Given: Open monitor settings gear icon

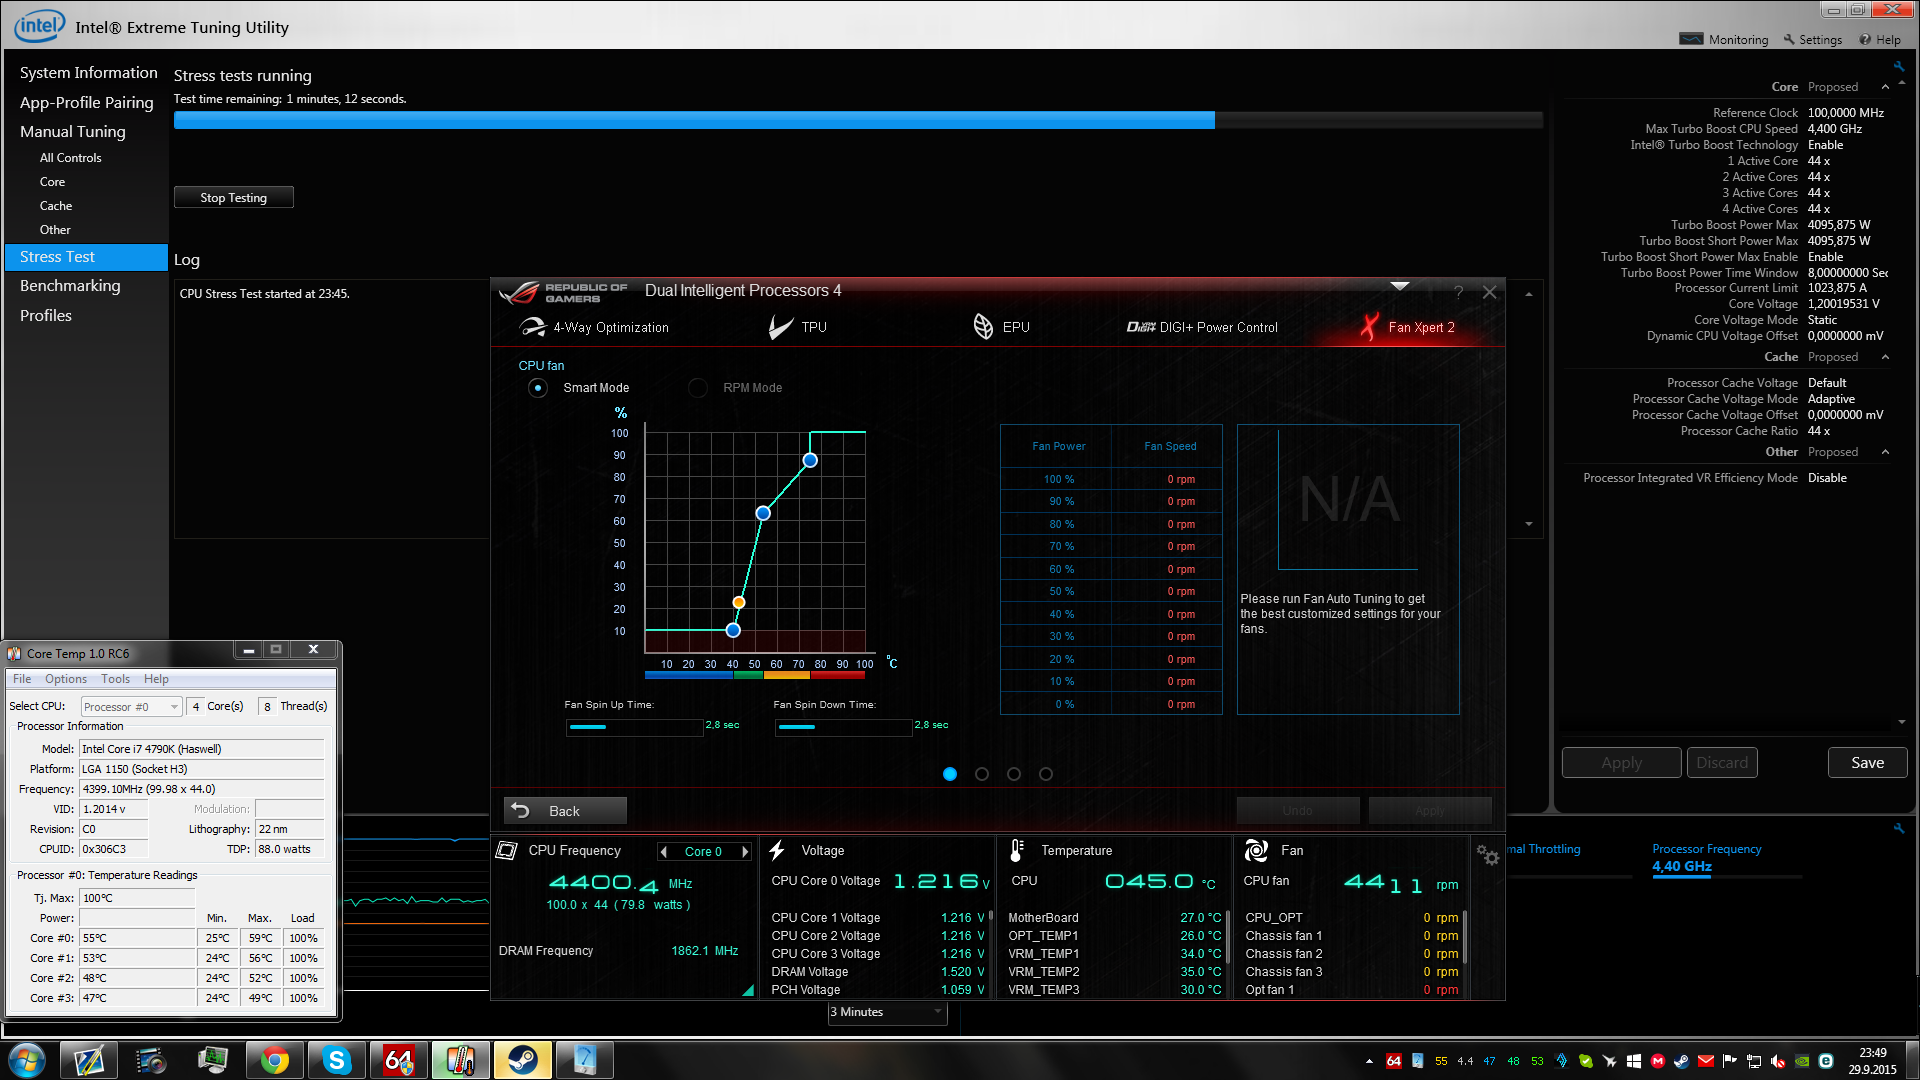Looking at the screenshot, I should [x=1487, y=855].
